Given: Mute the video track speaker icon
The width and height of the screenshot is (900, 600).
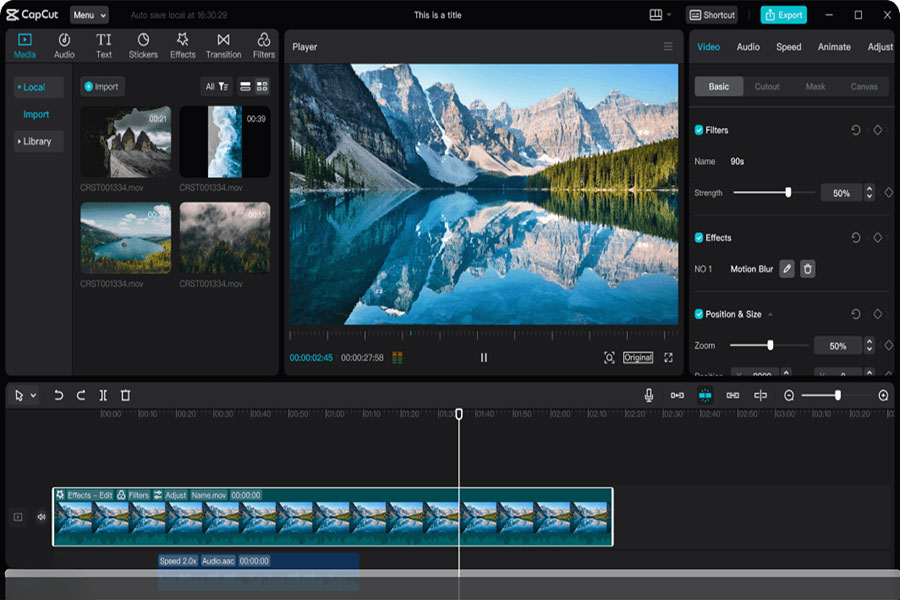Looking at the screenshot, I should click(42, 517).
